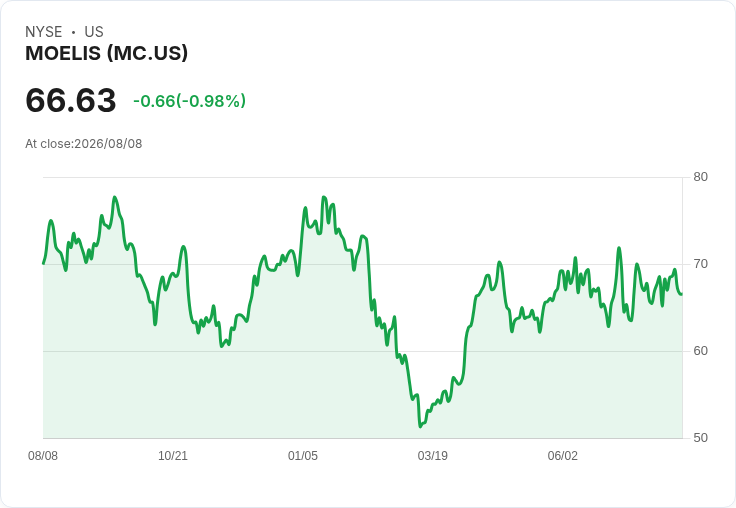
Task: Click the current price 66.63
Action: [x=71, y=100]
